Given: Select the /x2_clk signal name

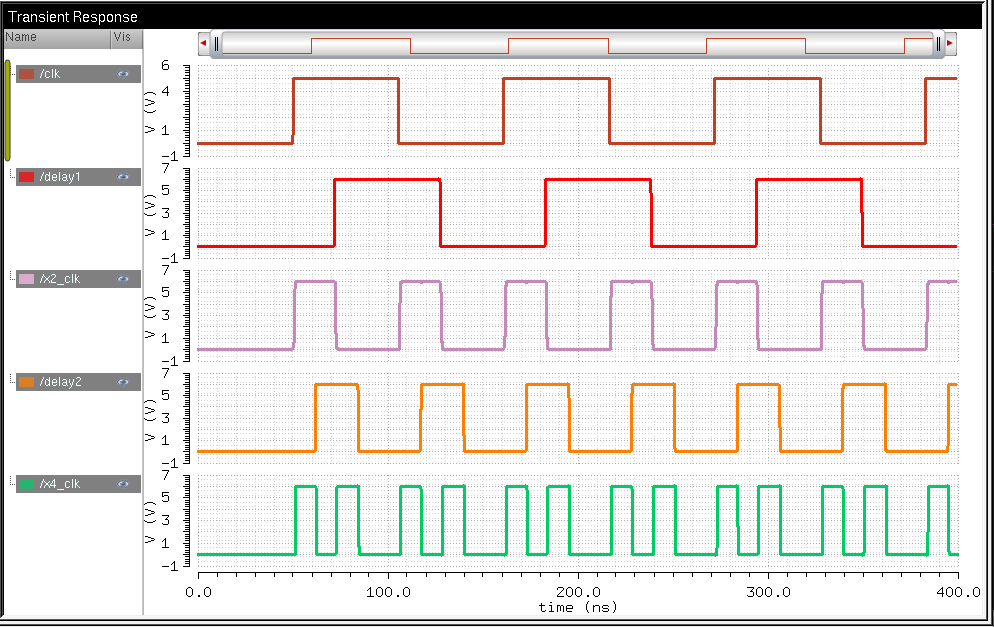Looking at the screenshot, I should 60,279.
